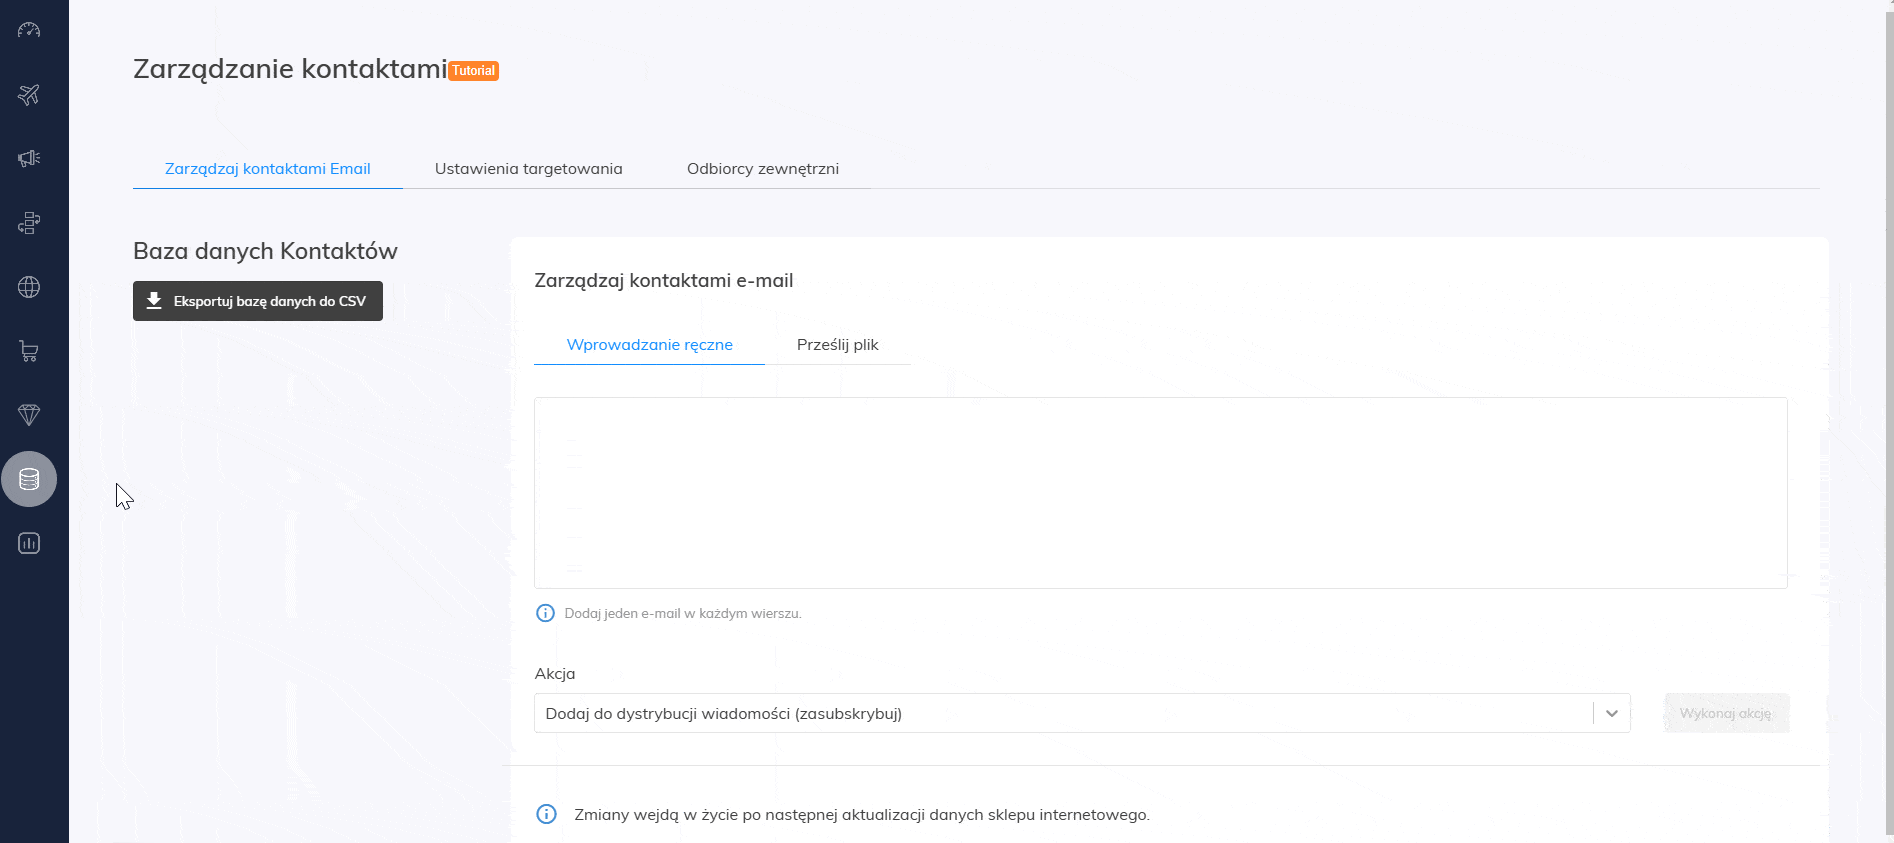Click the database contacts icon in sidebar

tap(29, 479)
